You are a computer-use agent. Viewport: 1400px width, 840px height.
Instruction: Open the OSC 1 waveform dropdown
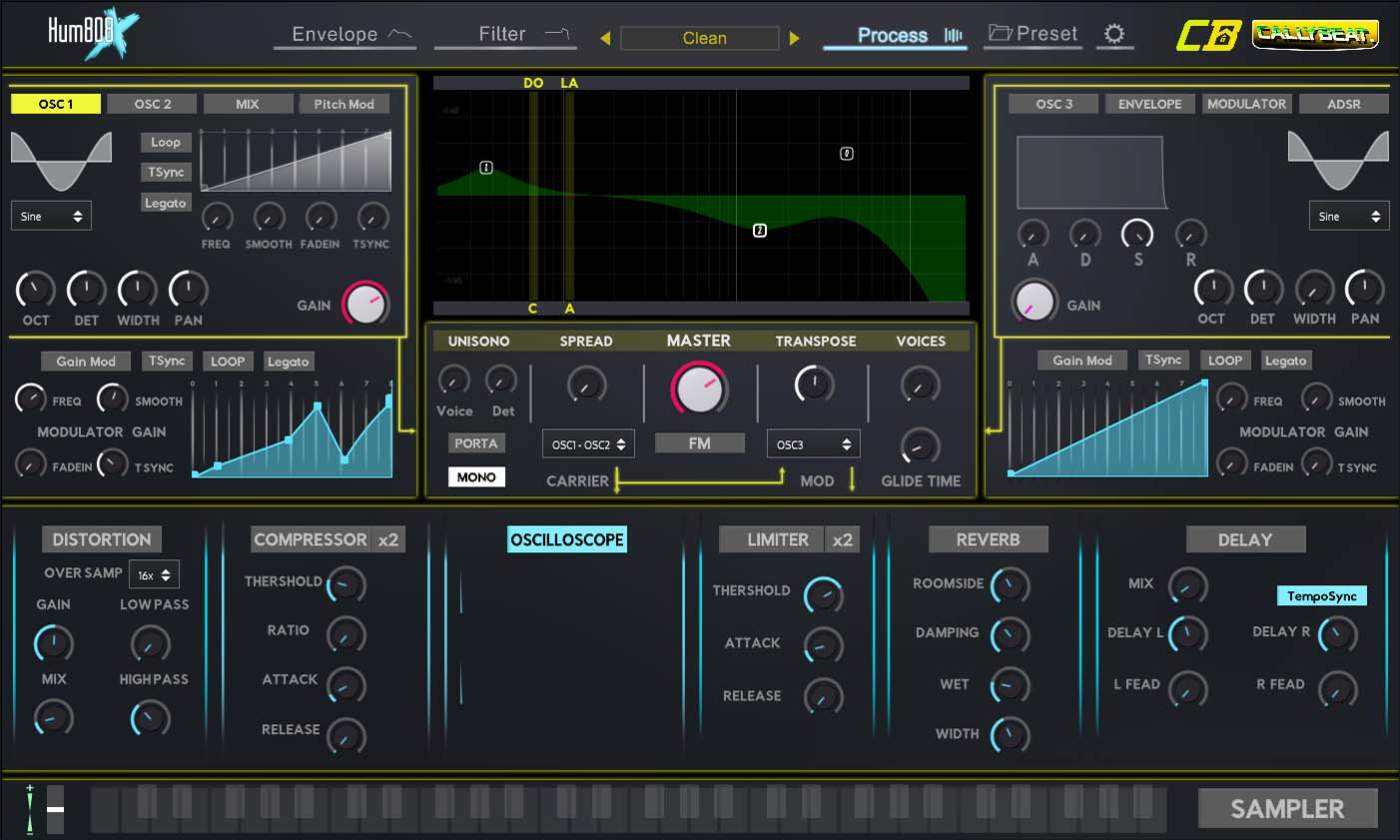[51, 215]
